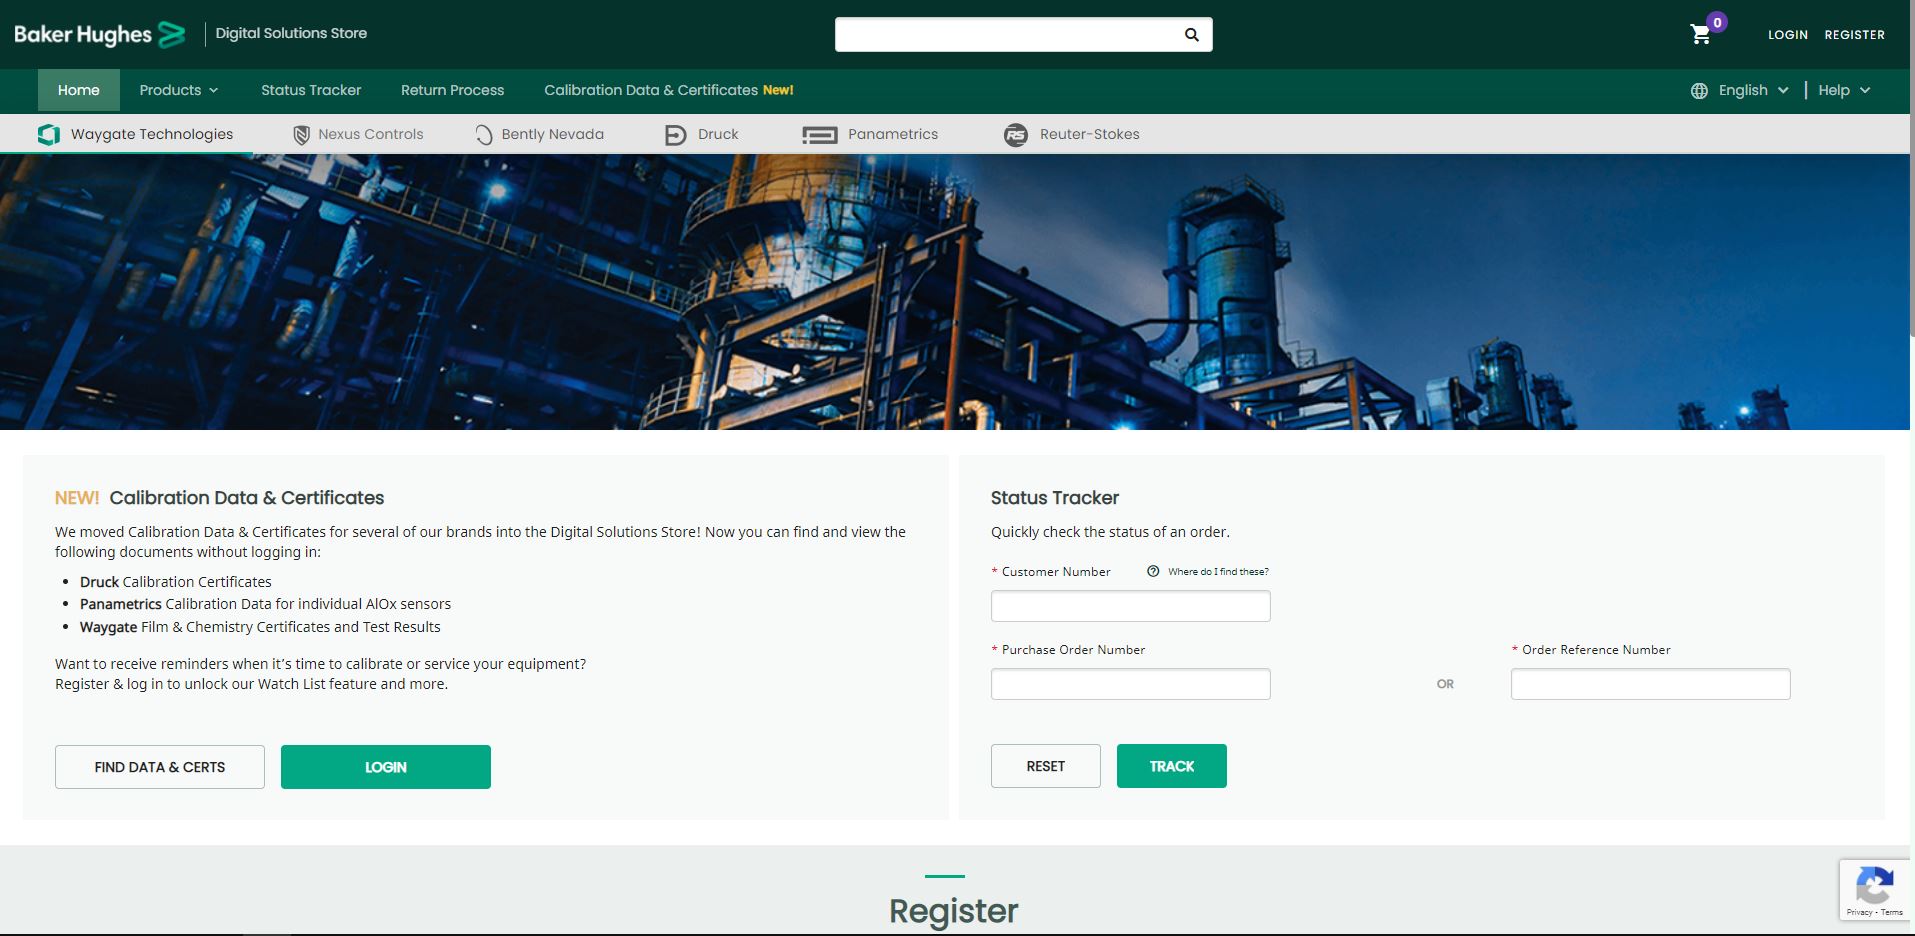Focus the Customer Number field
1915x936 pixels.
click(x=1131, y=606)
